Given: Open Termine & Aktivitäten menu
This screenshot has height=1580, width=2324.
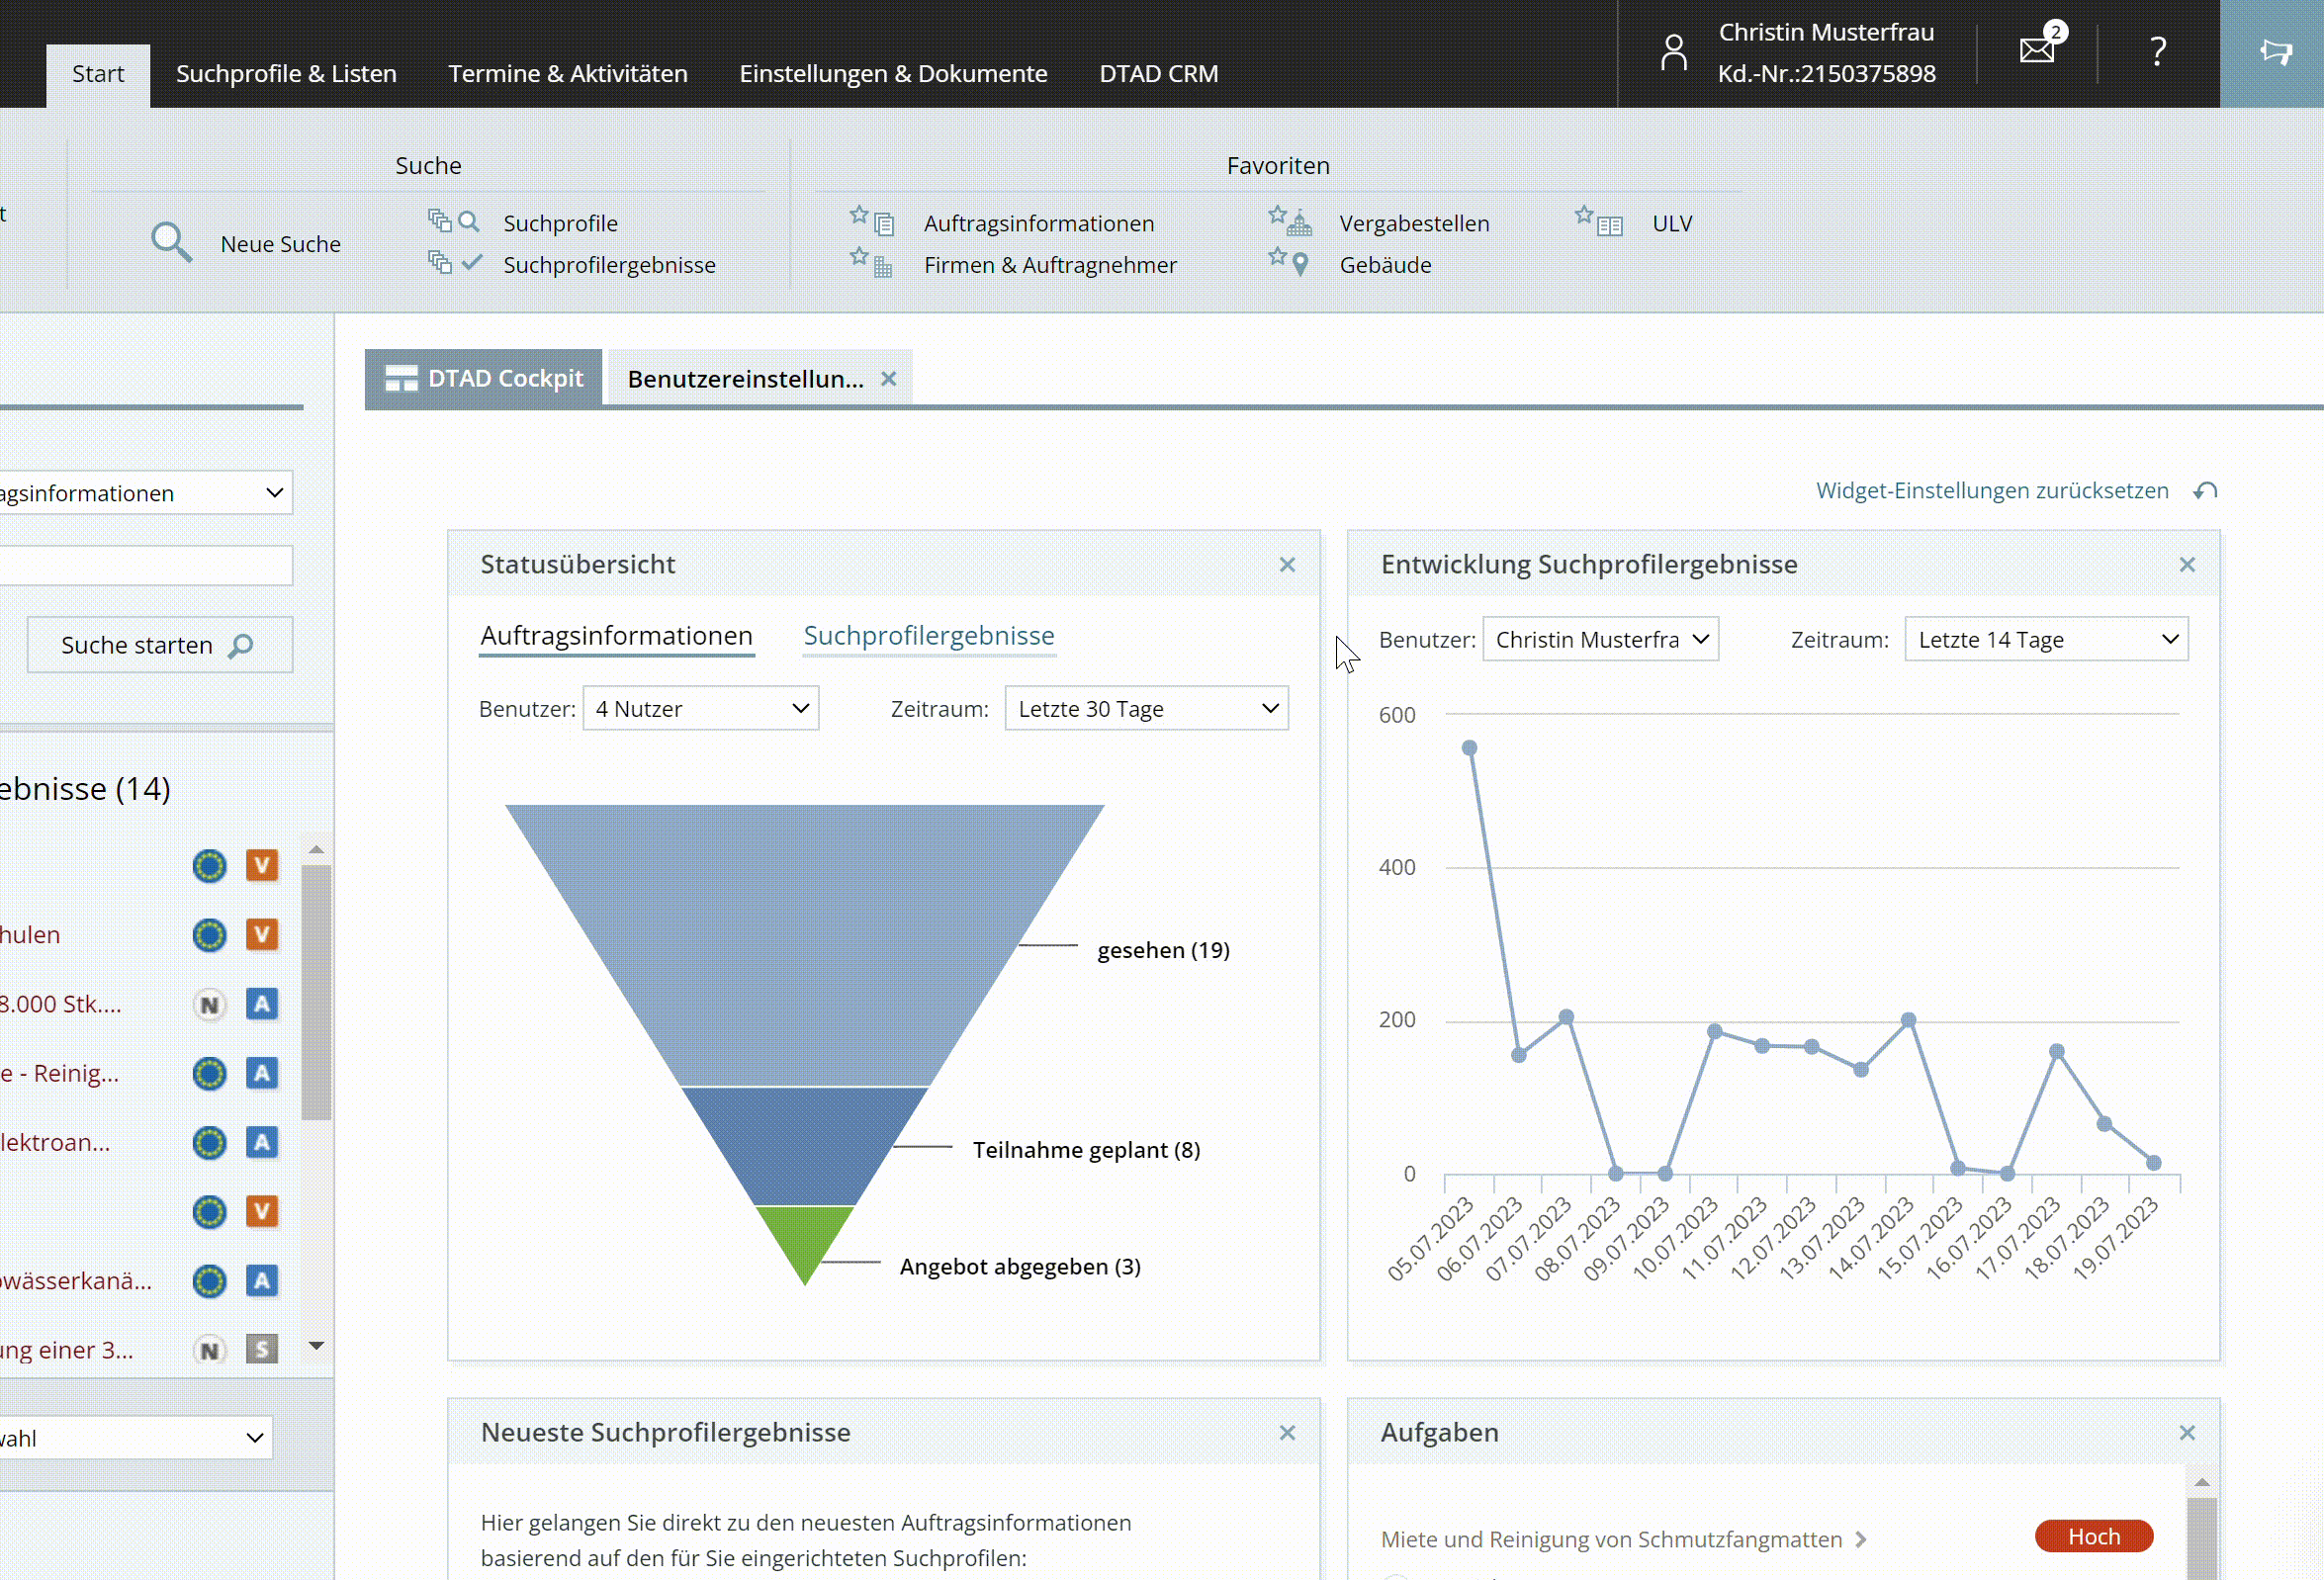Looking at the screenshot, I should pos(568,74).
